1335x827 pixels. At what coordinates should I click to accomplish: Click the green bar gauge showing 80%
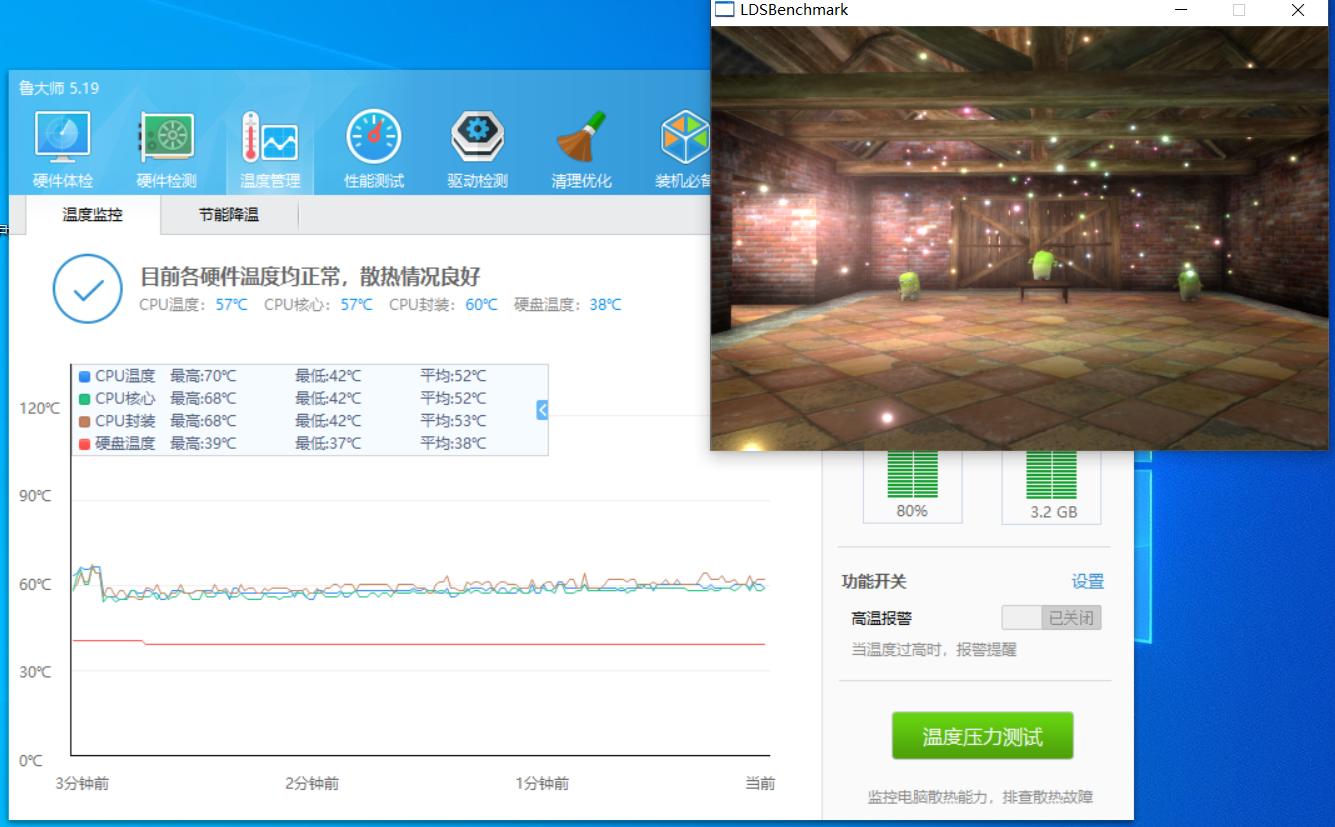(x=912, y=475)
